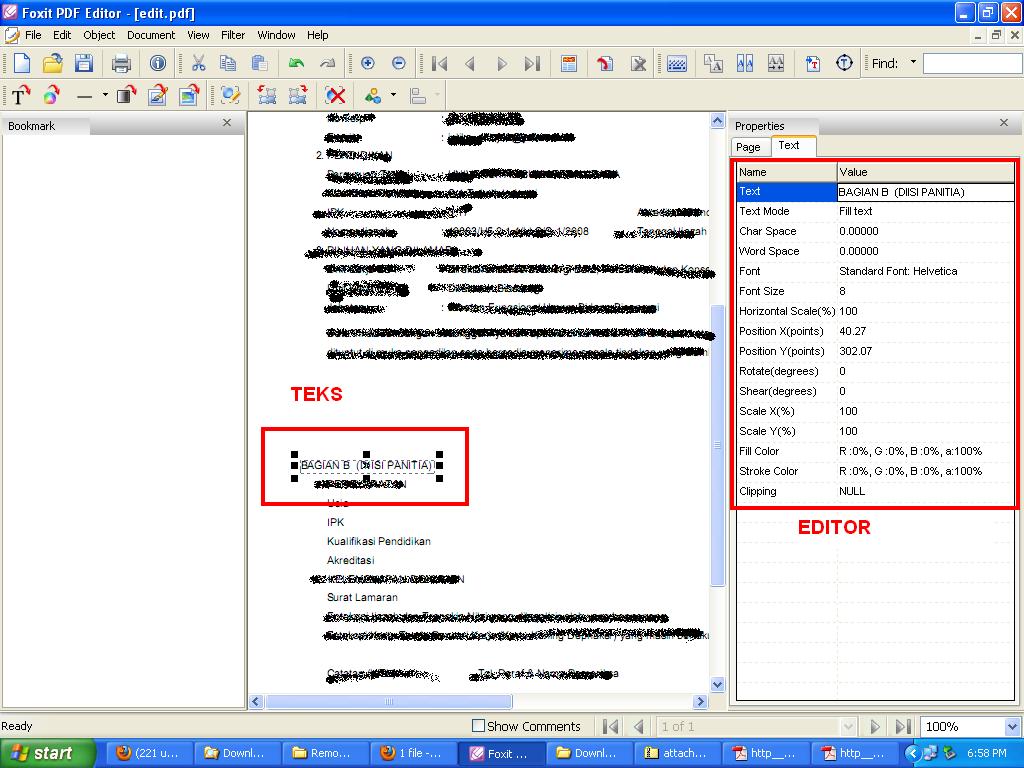Viewport: 1024px width, 768px height.
Task: Zoom in with the plus magnifier icon
Action: (368, 63)
